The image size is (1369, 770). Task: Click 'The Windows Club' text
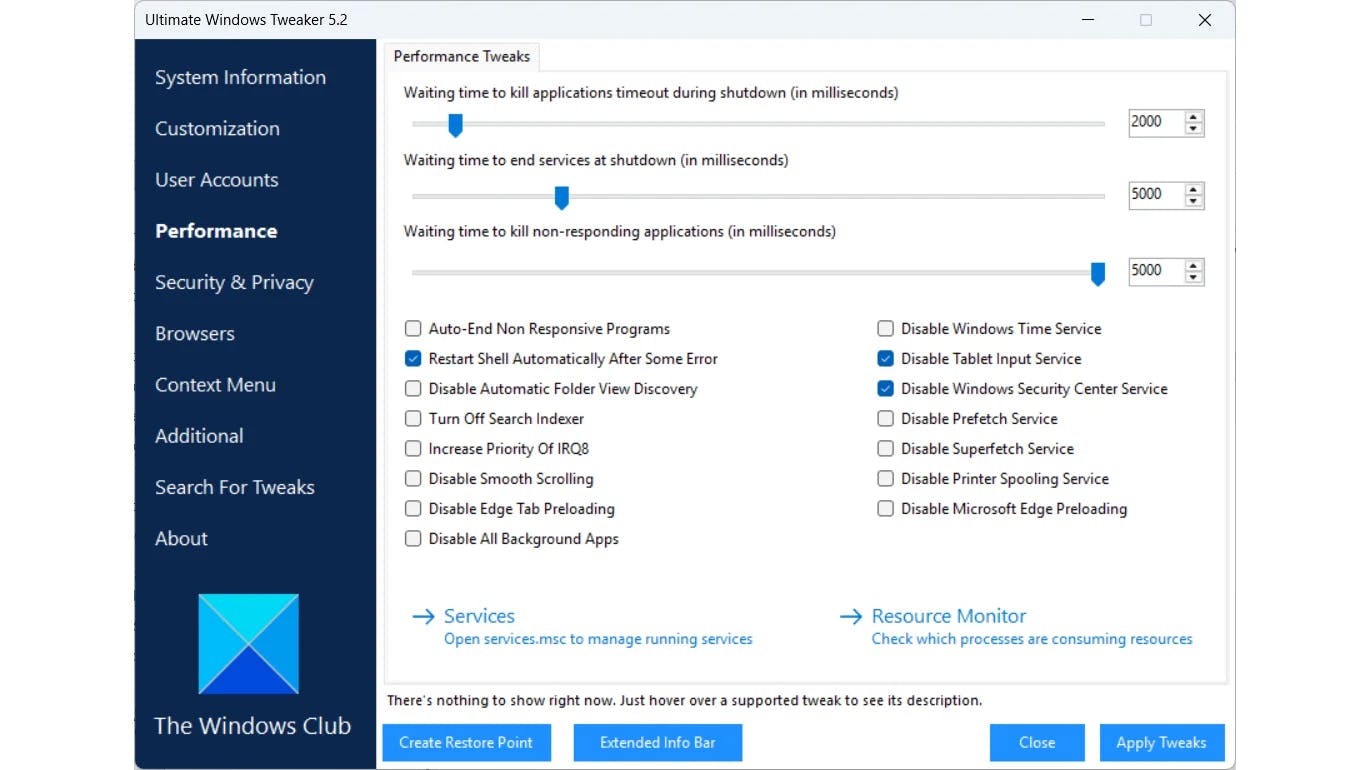tap(252, 727)
